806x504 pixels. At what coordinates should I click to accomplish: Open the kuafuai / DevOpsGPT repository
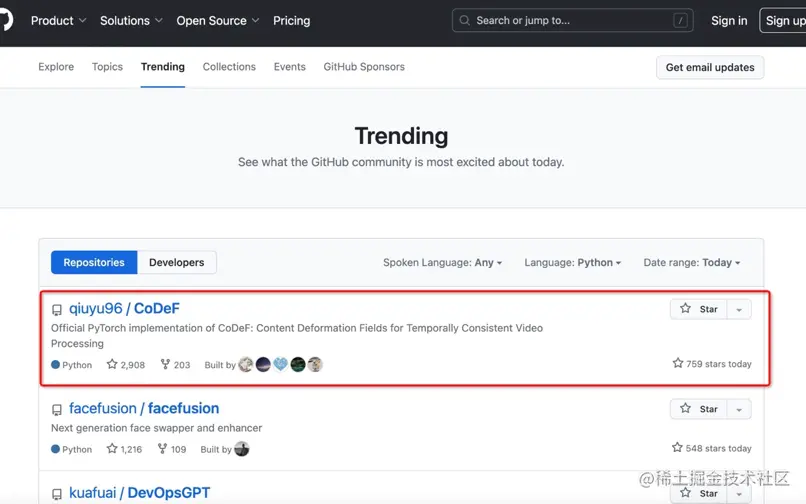pos(139,493)
